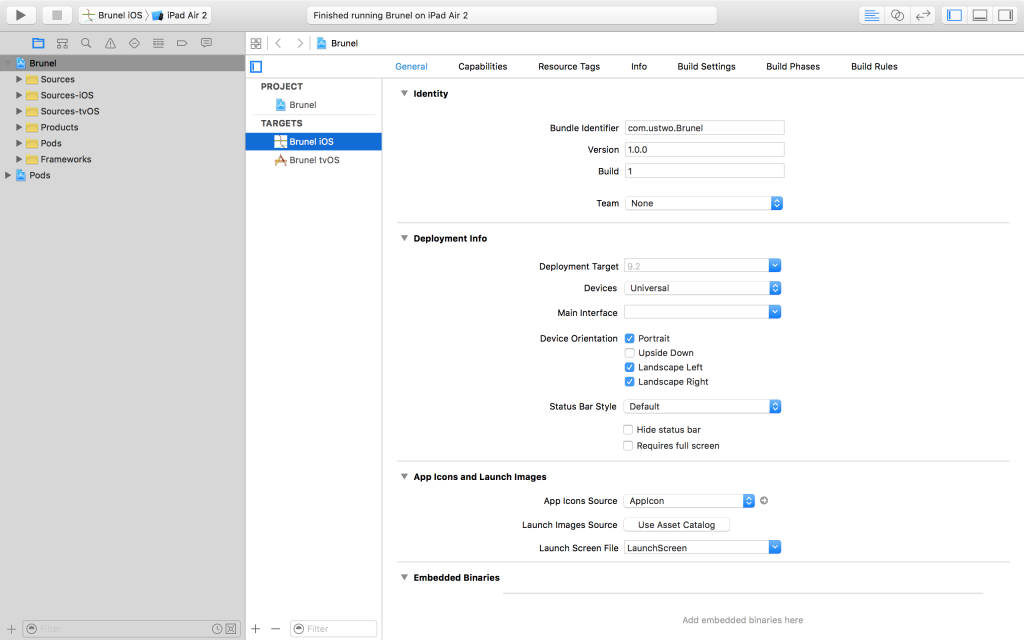Open the Debug navigator icon
This screenshot has width=1024, height=640.
(x=158, y=43)
